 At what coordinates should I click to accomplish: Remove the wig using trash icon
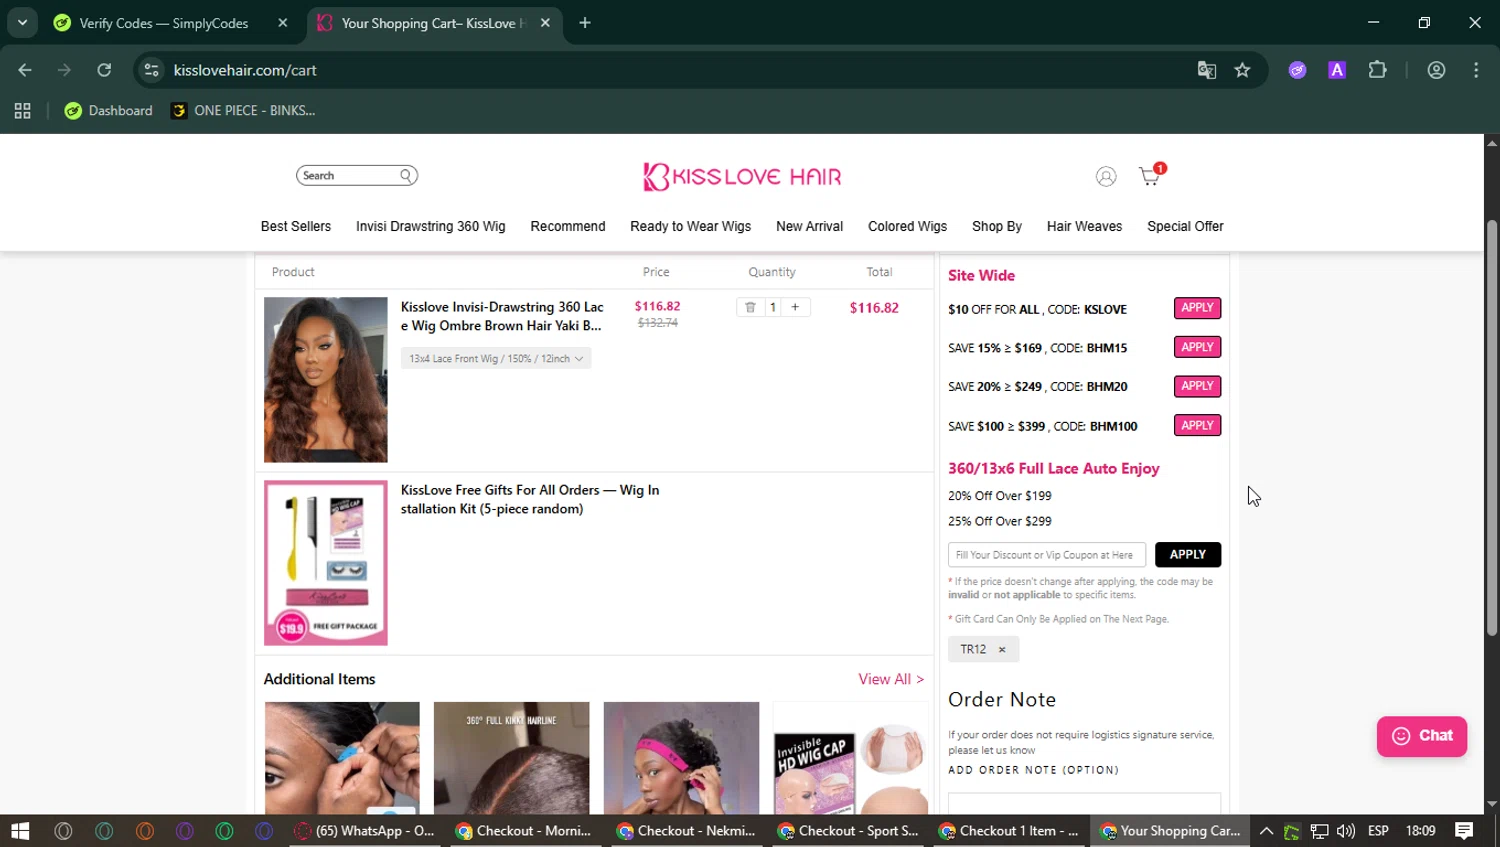[750, 307]
